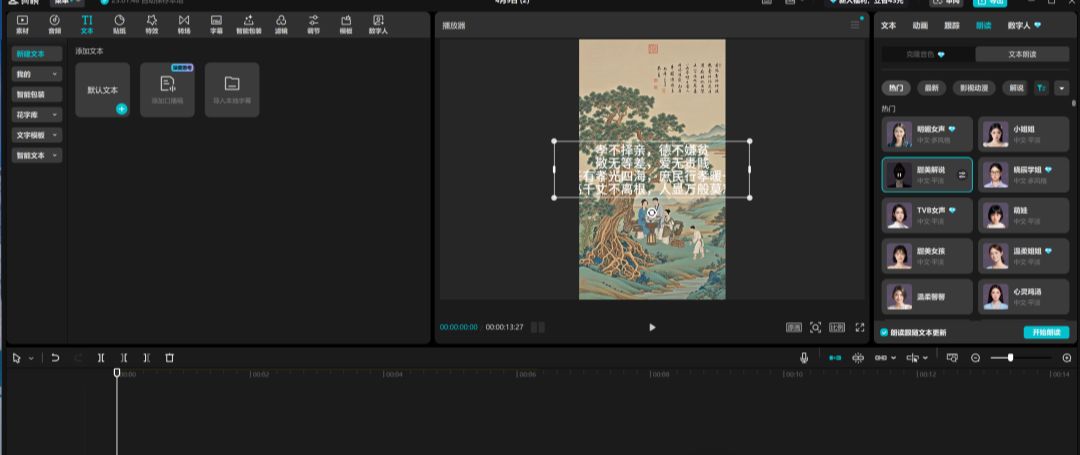Open the 模板 templates tab icon
This screenshot has width=1080, height=455.
[346, 25]
